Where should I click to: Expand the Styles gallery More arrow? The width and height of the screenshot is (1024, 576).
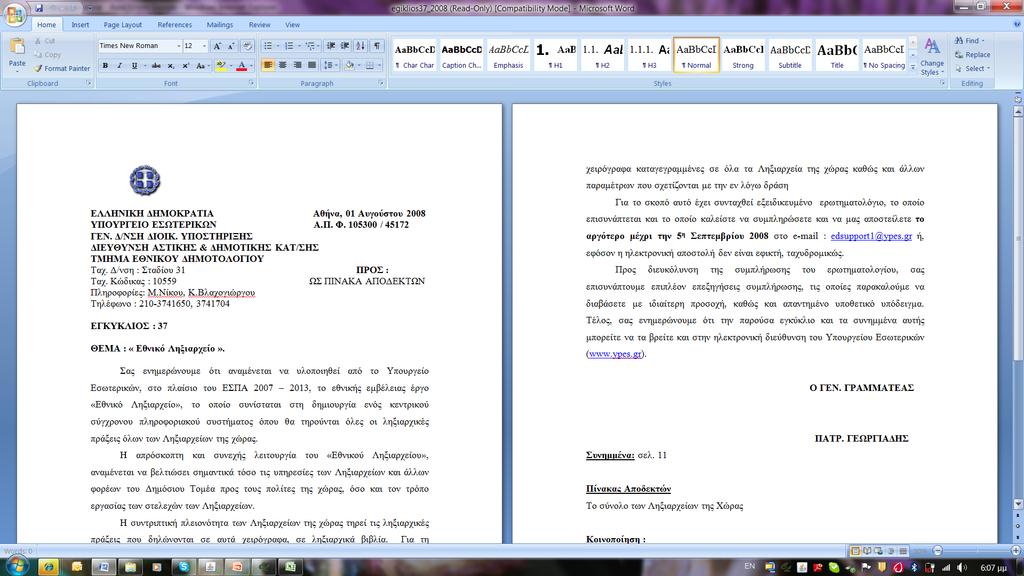tap(912, 67)
